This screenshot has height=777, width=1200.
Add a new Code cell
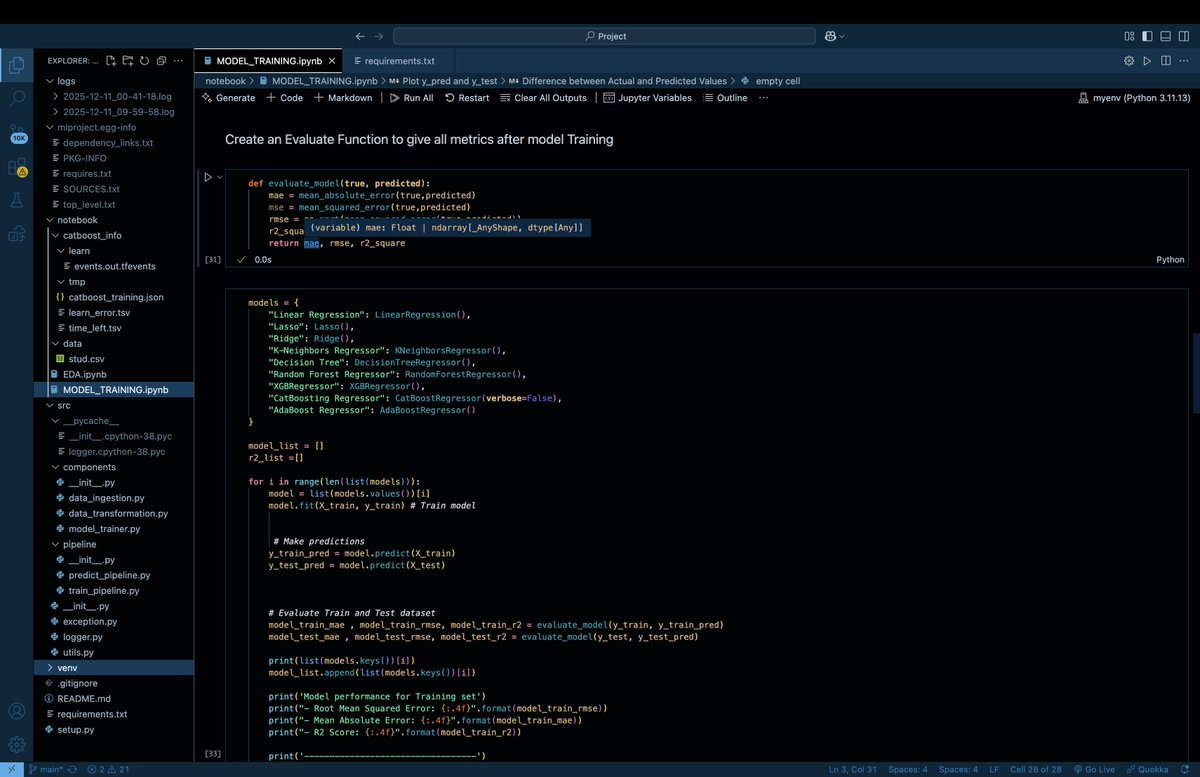(x=284, y=98)
